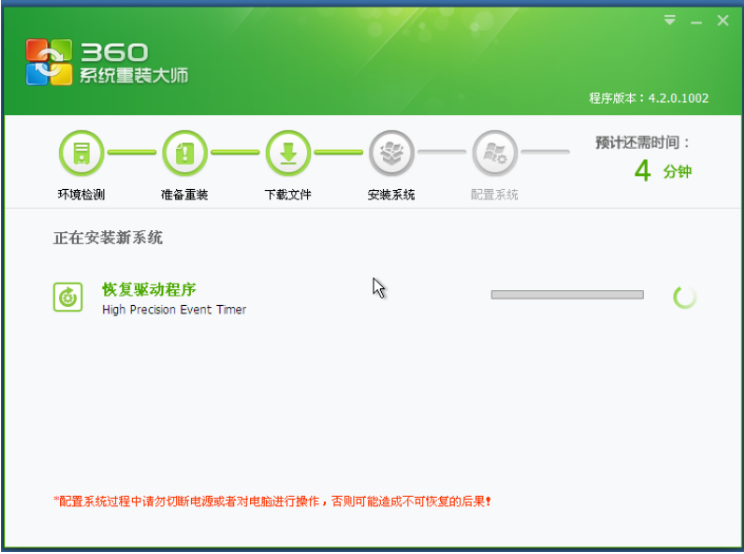Click the program version 4.2.0.1002 text
Screen dimensions: 744x554
point(649,98)
